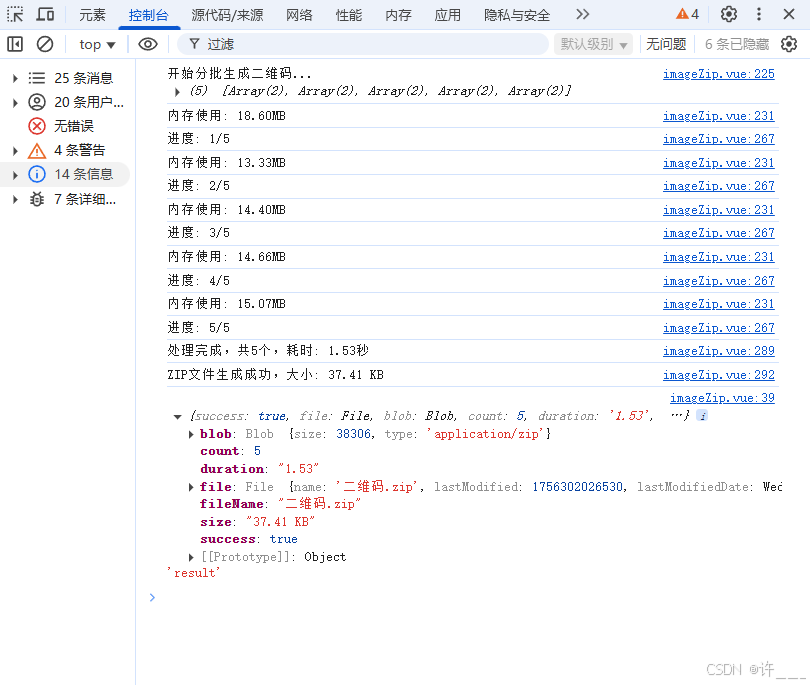The height and width of the screenshot is (685, 810).
Task: Click the fileName "二维码.zip" property
Action: click(x=281, y=504)
